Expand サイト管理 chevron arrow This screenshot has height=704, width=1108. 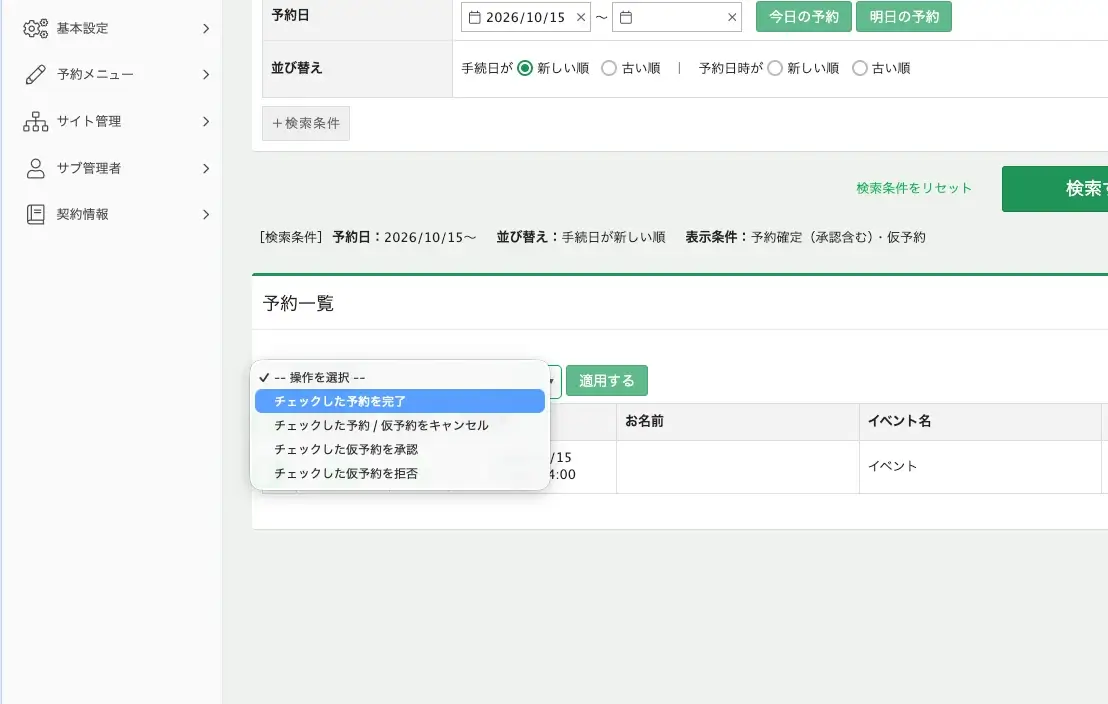[206, 122]
